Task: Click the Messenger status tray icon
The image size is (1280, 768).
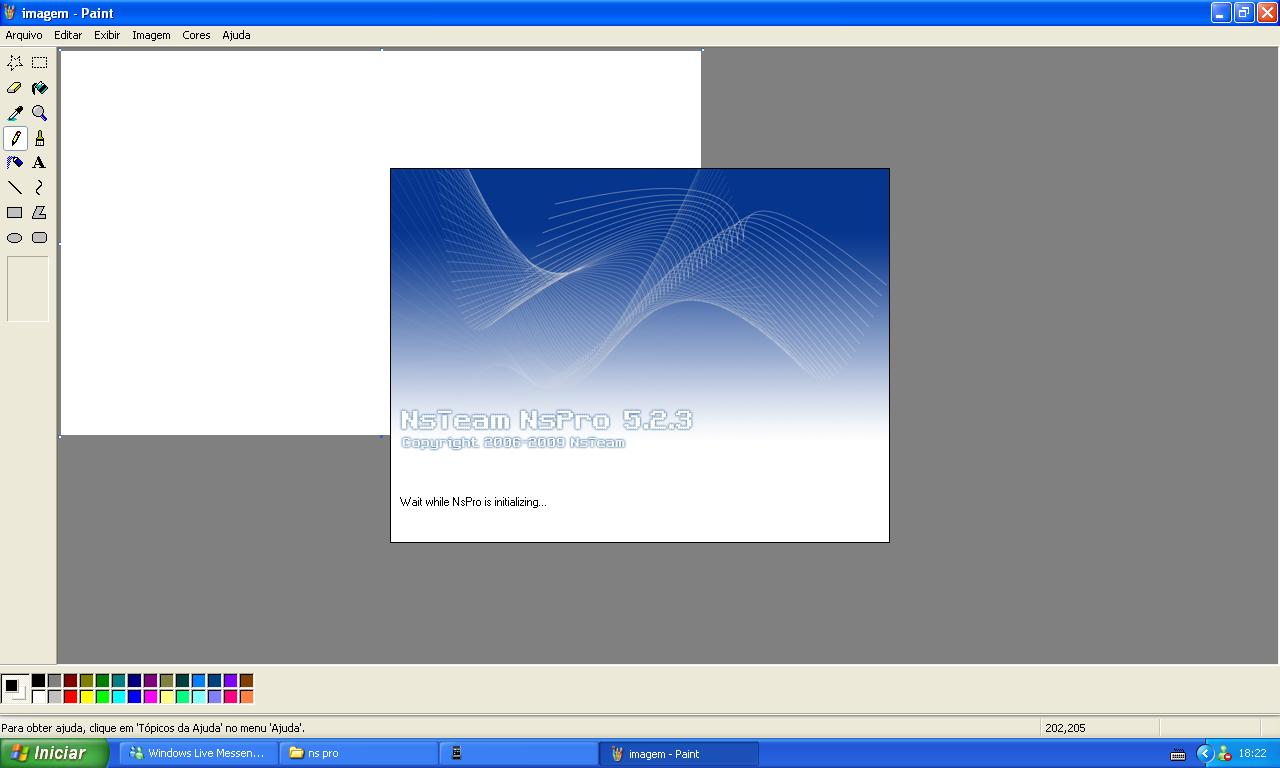Action: (x=1225, y=754)
